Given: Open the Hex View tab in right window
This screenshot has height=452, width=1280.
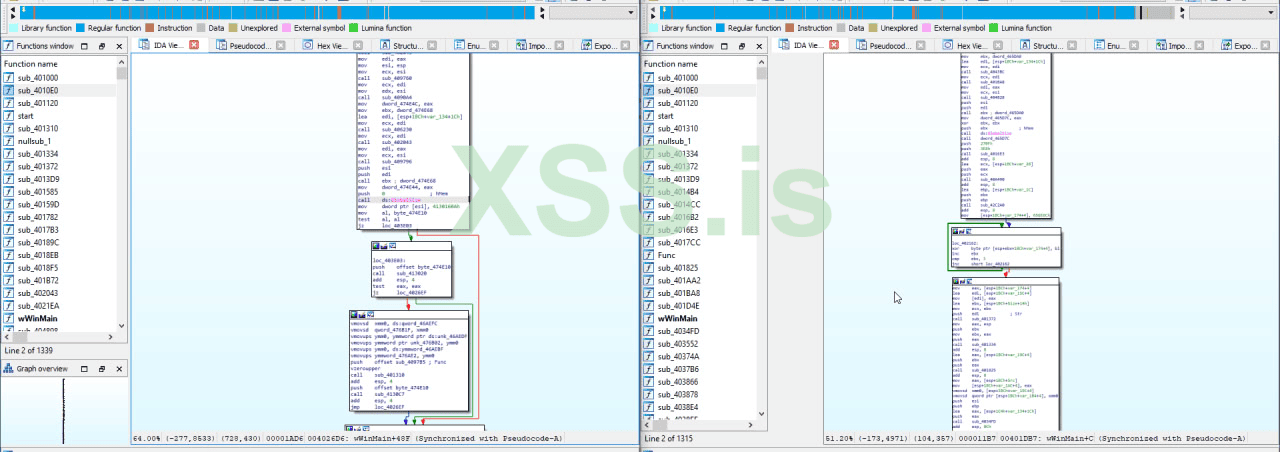Looking at the screenshot, I should click(971, 46).
